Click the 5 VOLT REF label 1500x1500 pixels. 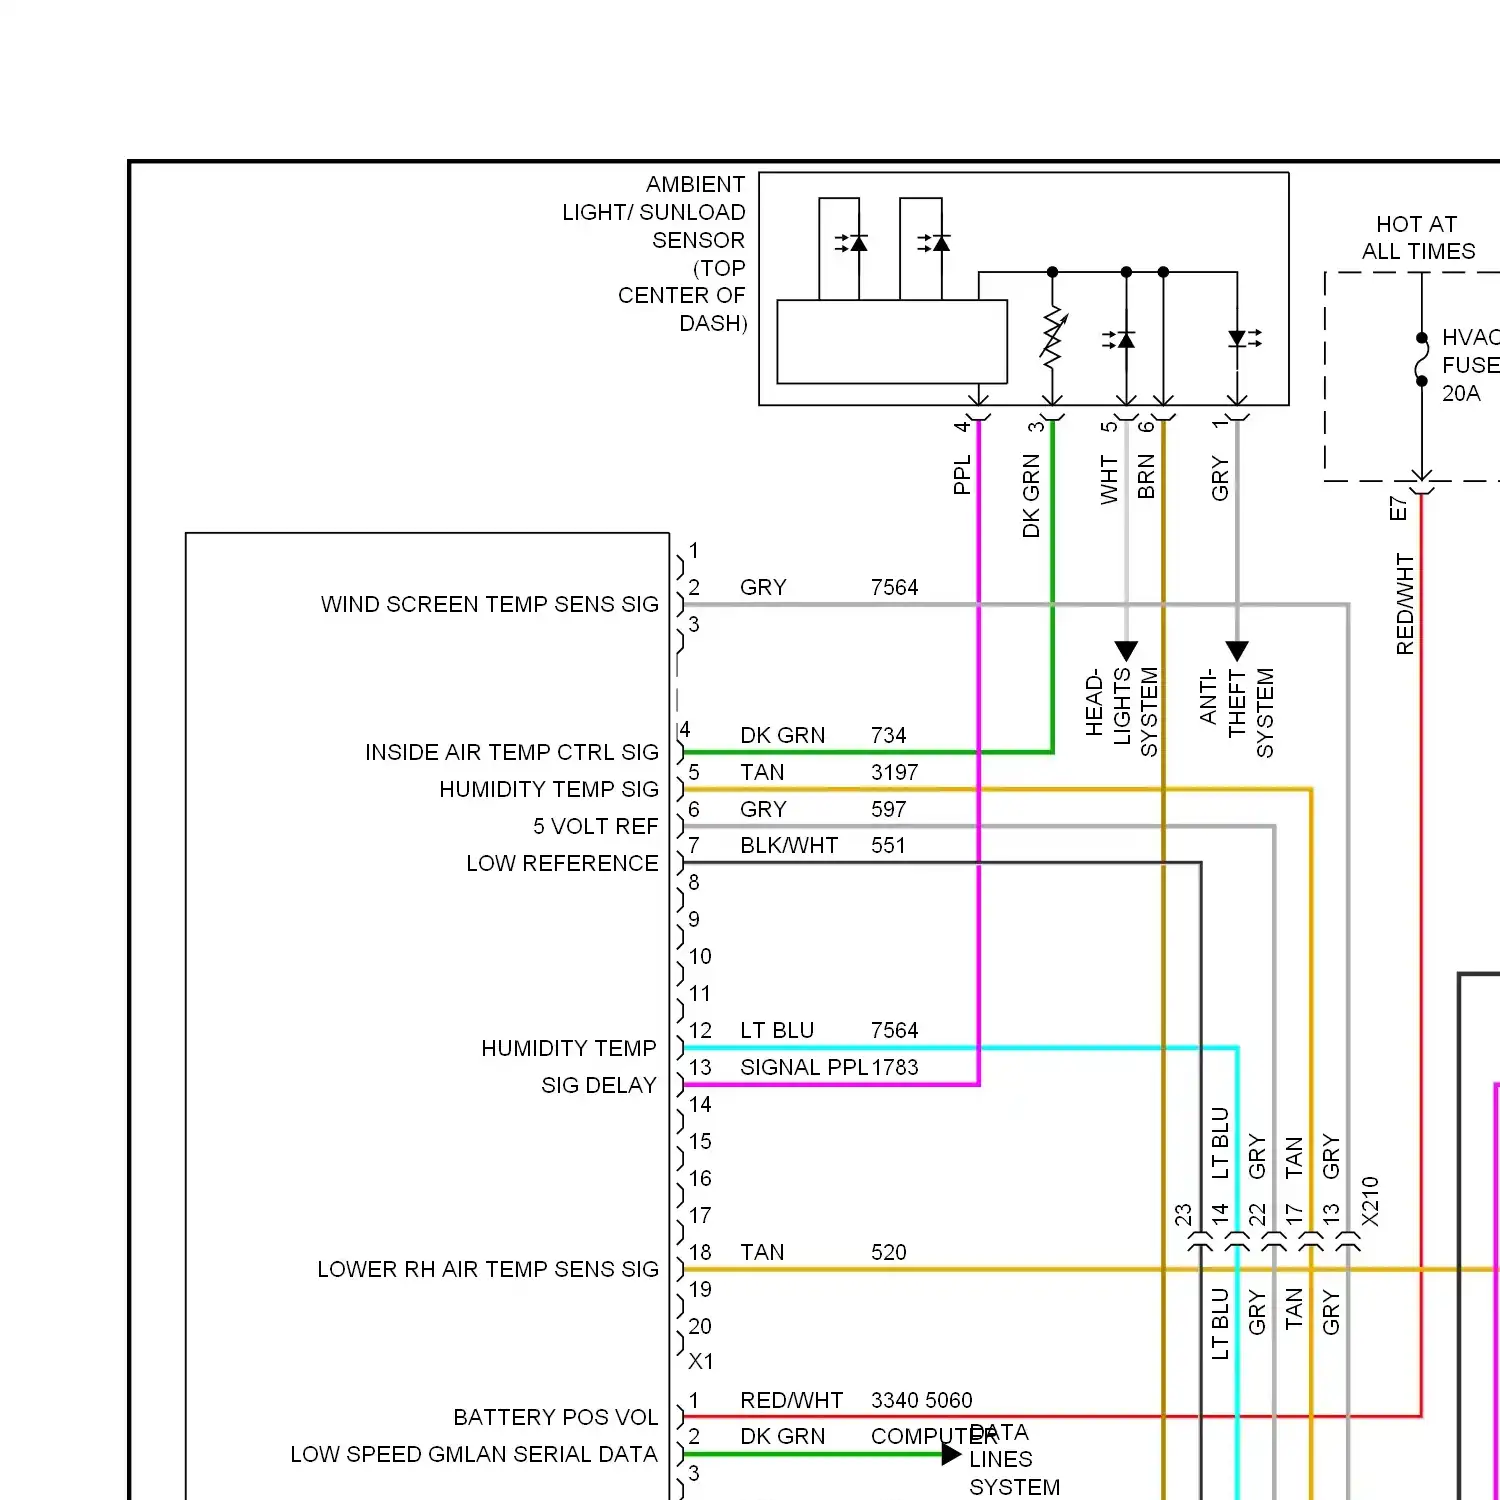pyautogui.click(x=595, y=826)
